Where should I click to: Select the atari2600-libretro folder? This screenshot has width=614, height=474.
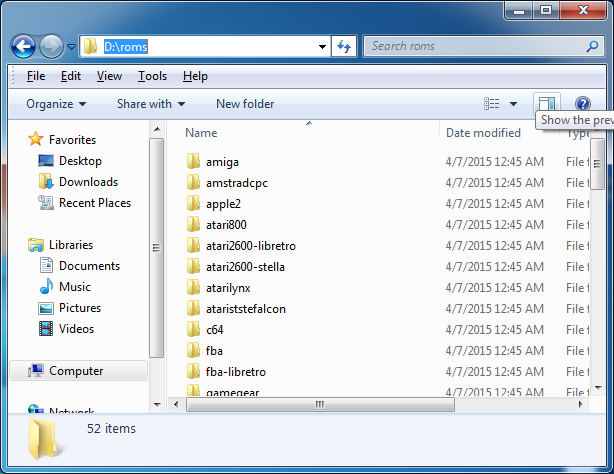click(251, 246)
